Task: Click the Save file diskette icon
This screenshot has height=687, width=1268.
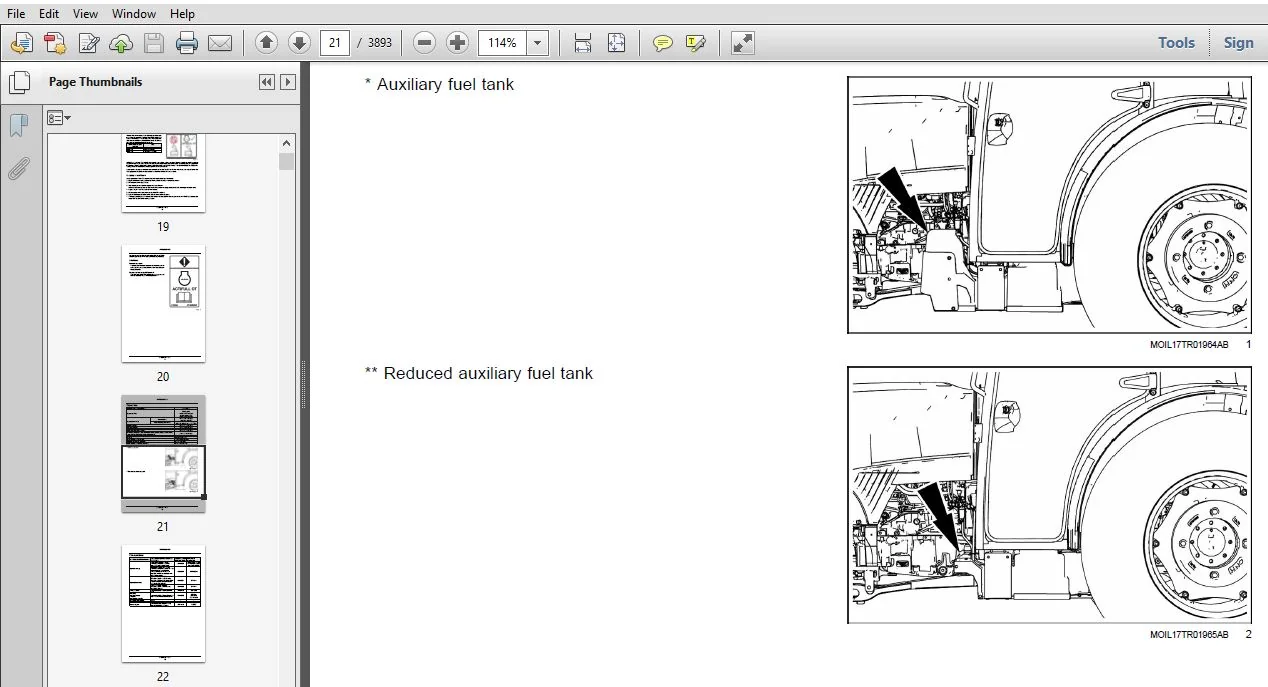Action: tap(153, 43)
